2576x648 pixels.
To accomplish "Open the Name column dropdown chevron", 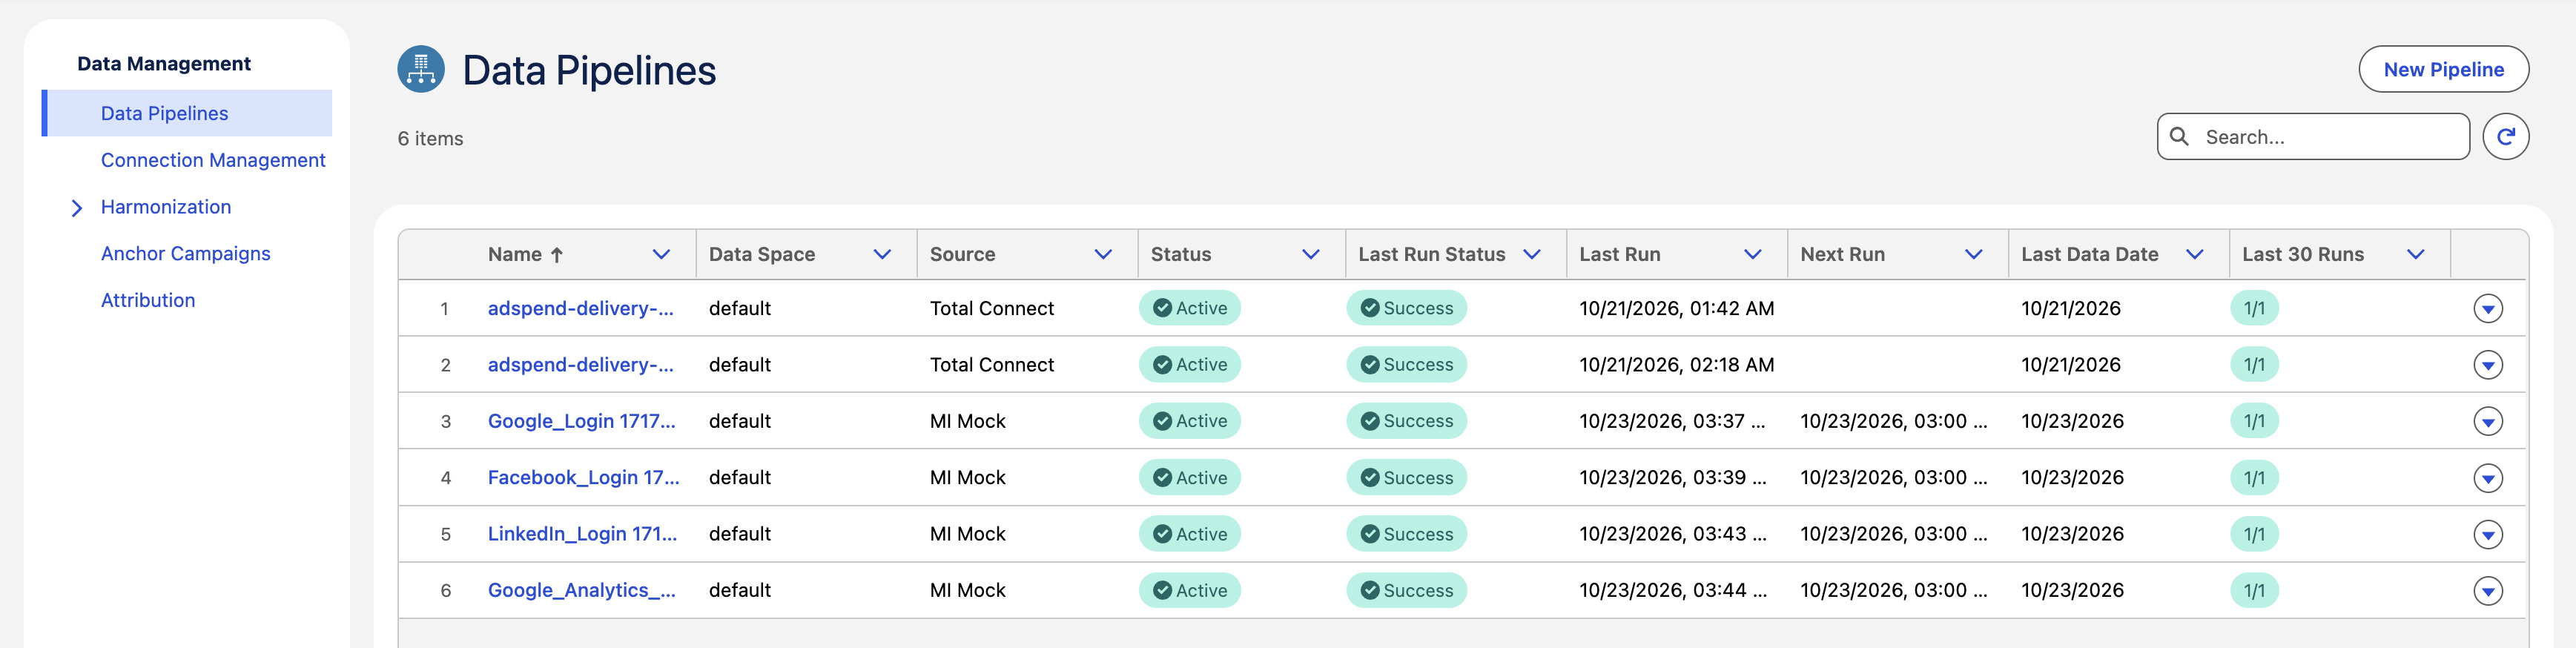I will coord(661,255).
